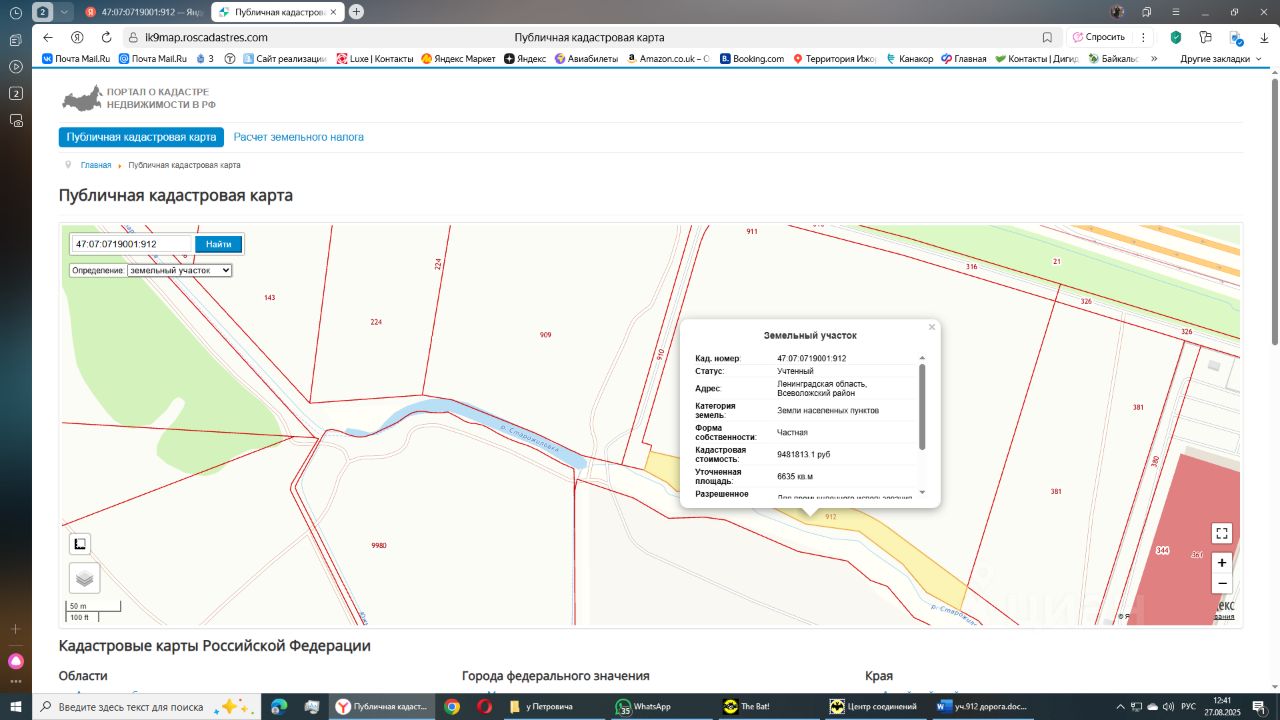Reload the current page
This screenshot has width=1280, height=720.
click(106, 37)
